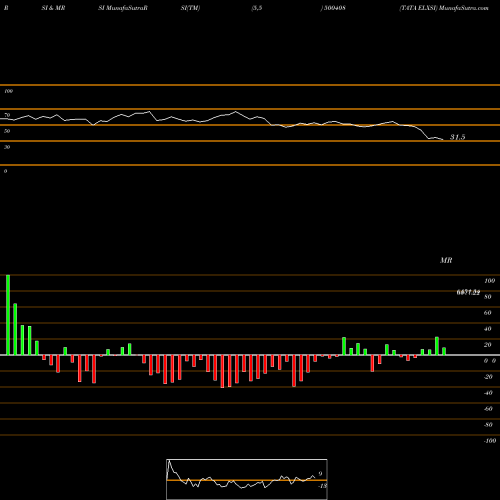This screenshot has height=500, width=500.
Task: Click the value -18 in the mini chart
Action: pyautogui.click(x=322, y=486)
